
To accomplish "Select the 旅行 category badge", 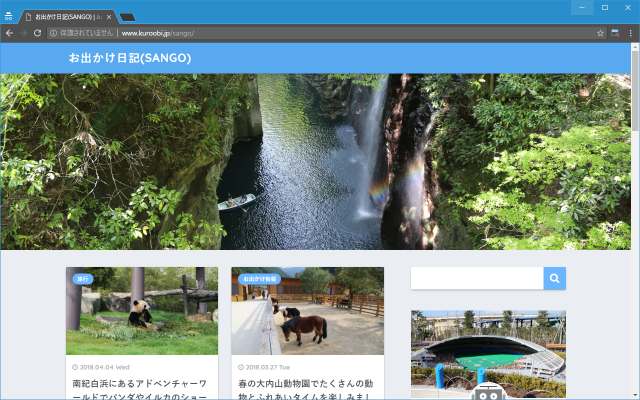I will click(83, 279).
